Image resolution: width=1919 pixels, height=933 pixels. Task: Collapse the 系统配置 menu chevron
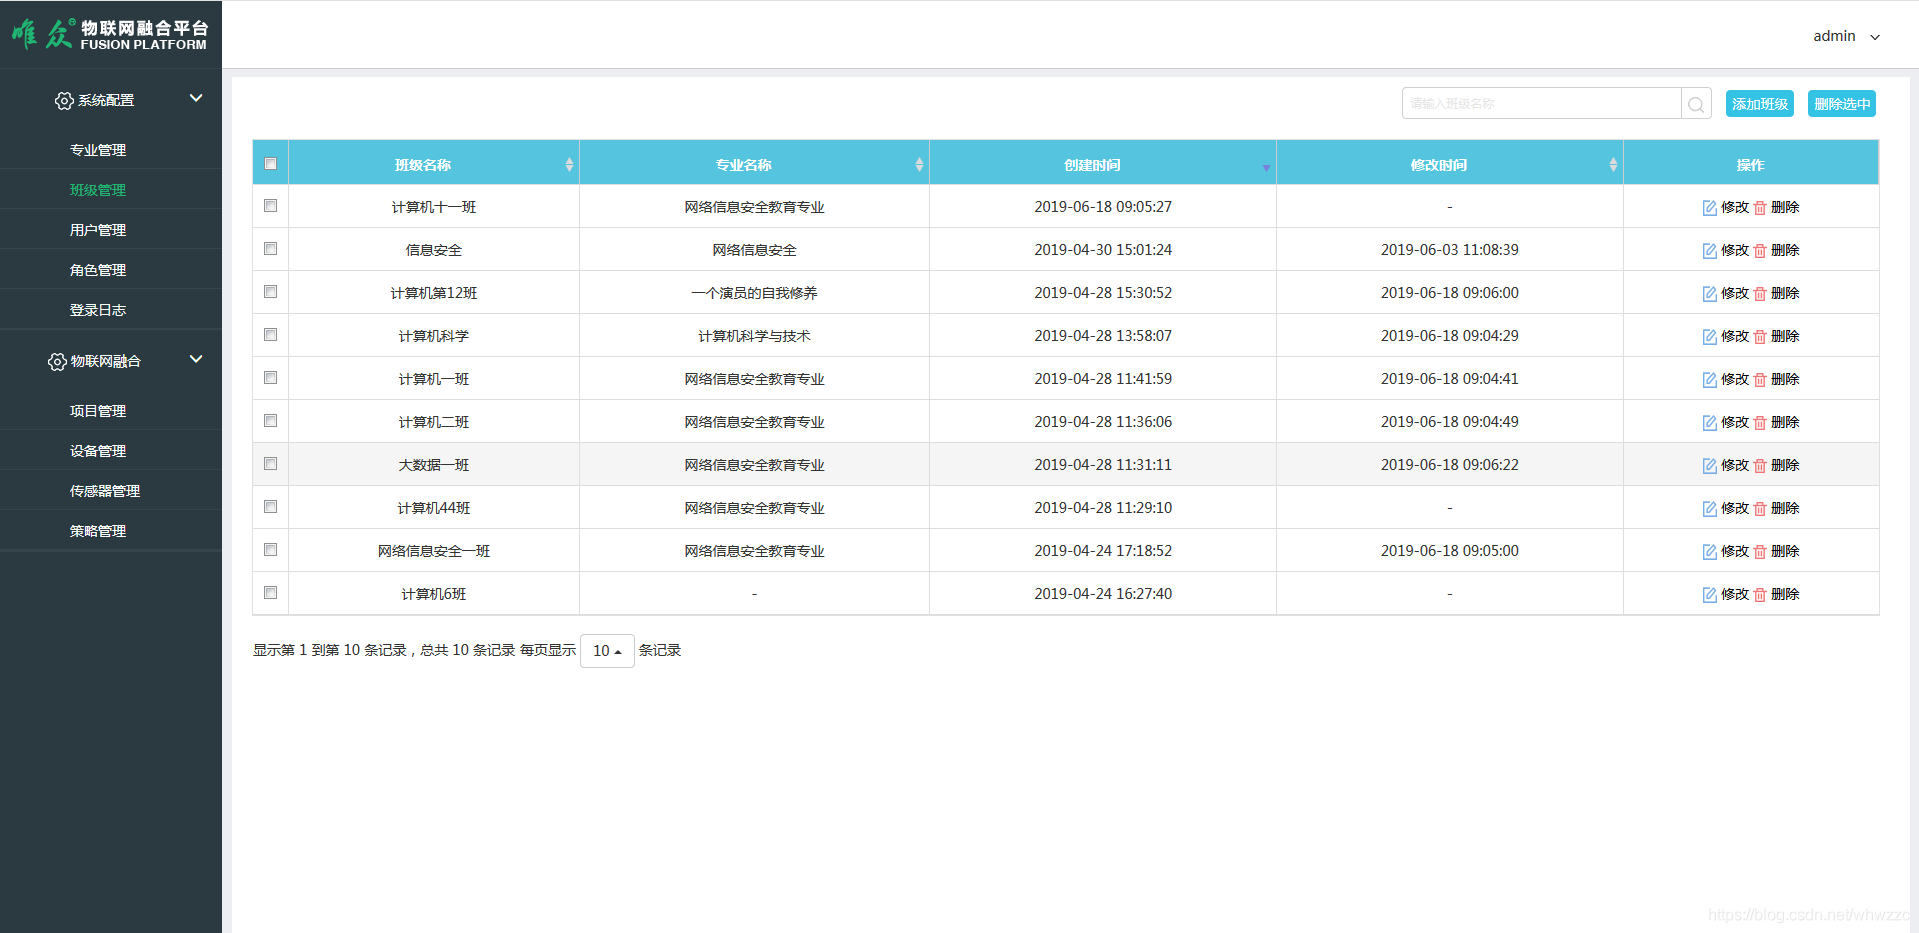point(196,98)
